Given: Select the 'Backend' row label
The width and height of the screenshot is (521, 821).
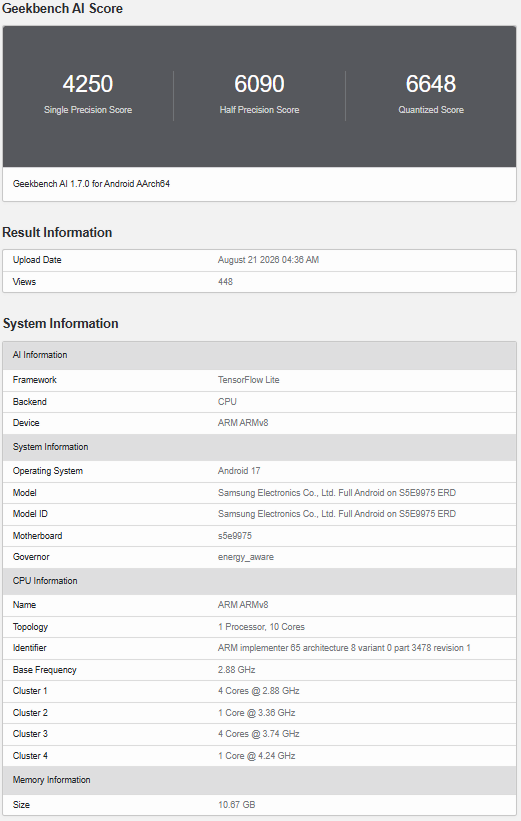Looking at the screenshot, I should [x=30, y=402].
